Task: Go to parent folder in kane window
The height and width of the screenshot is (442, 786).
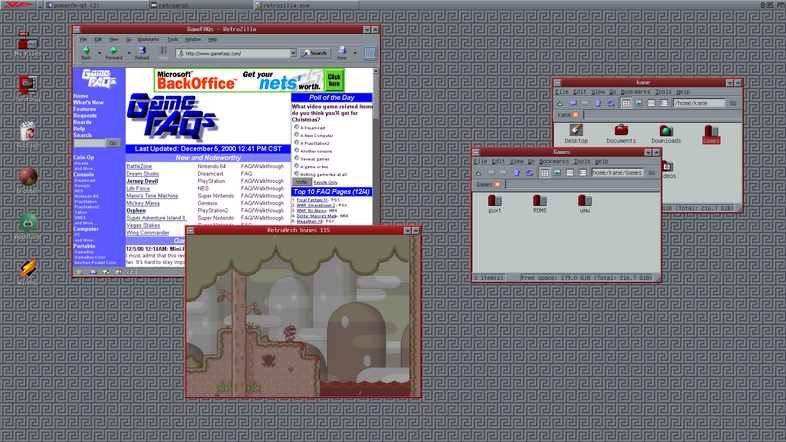Action: [598, 103]
